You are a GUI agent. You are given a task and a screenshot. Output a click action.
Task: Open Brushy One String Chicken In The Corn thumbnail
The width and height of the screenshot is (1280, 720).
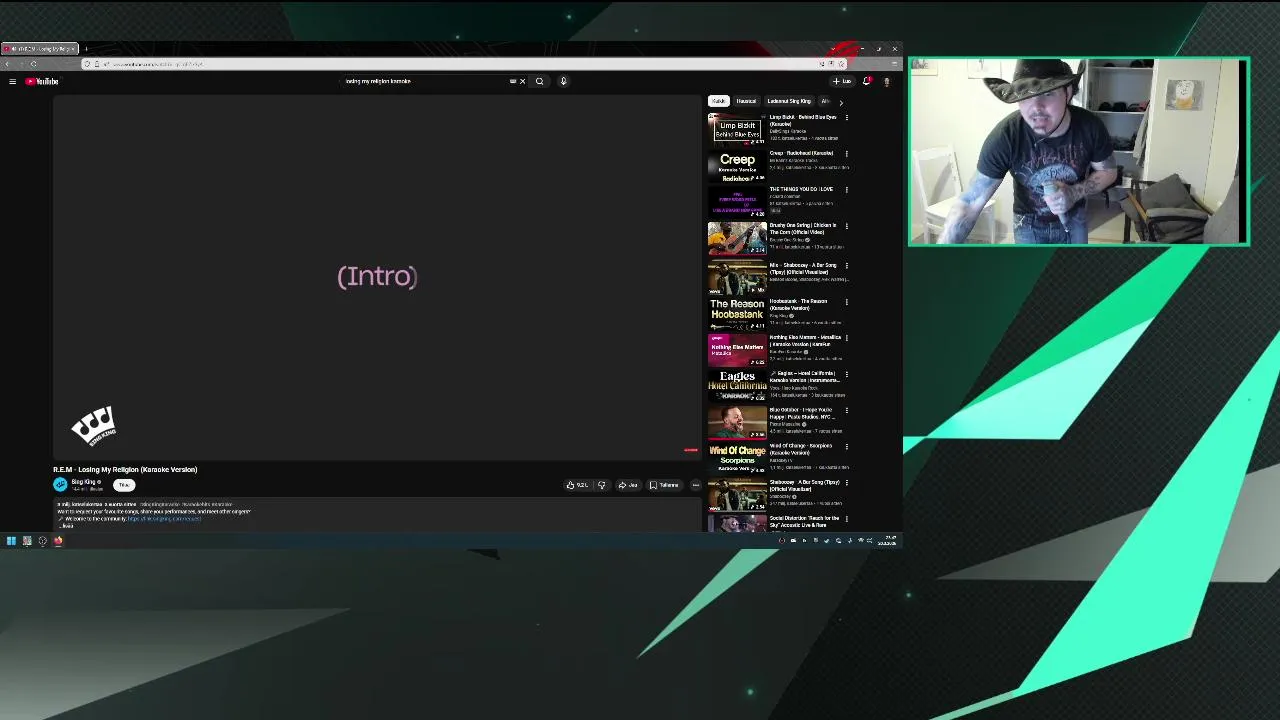(x=737, y=238)
